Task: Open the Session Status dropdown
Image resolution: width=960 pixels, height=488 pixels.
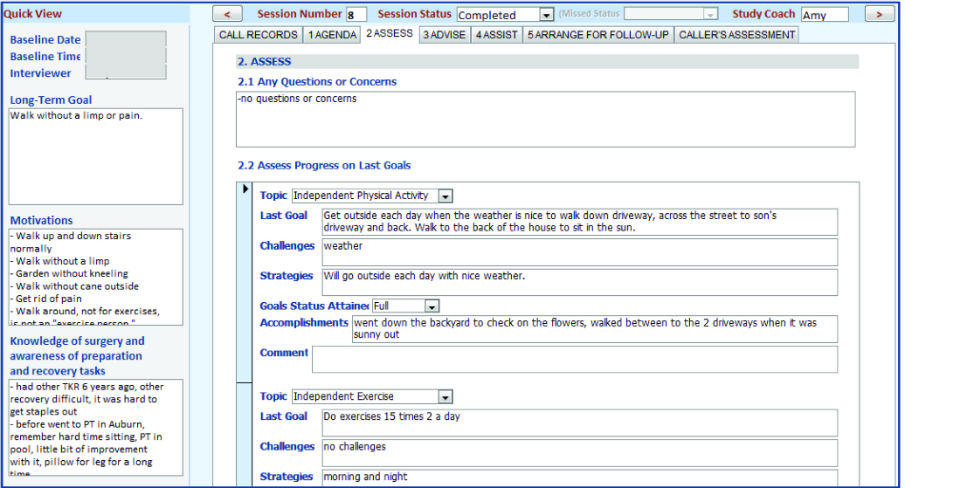Action: (546, 15)
